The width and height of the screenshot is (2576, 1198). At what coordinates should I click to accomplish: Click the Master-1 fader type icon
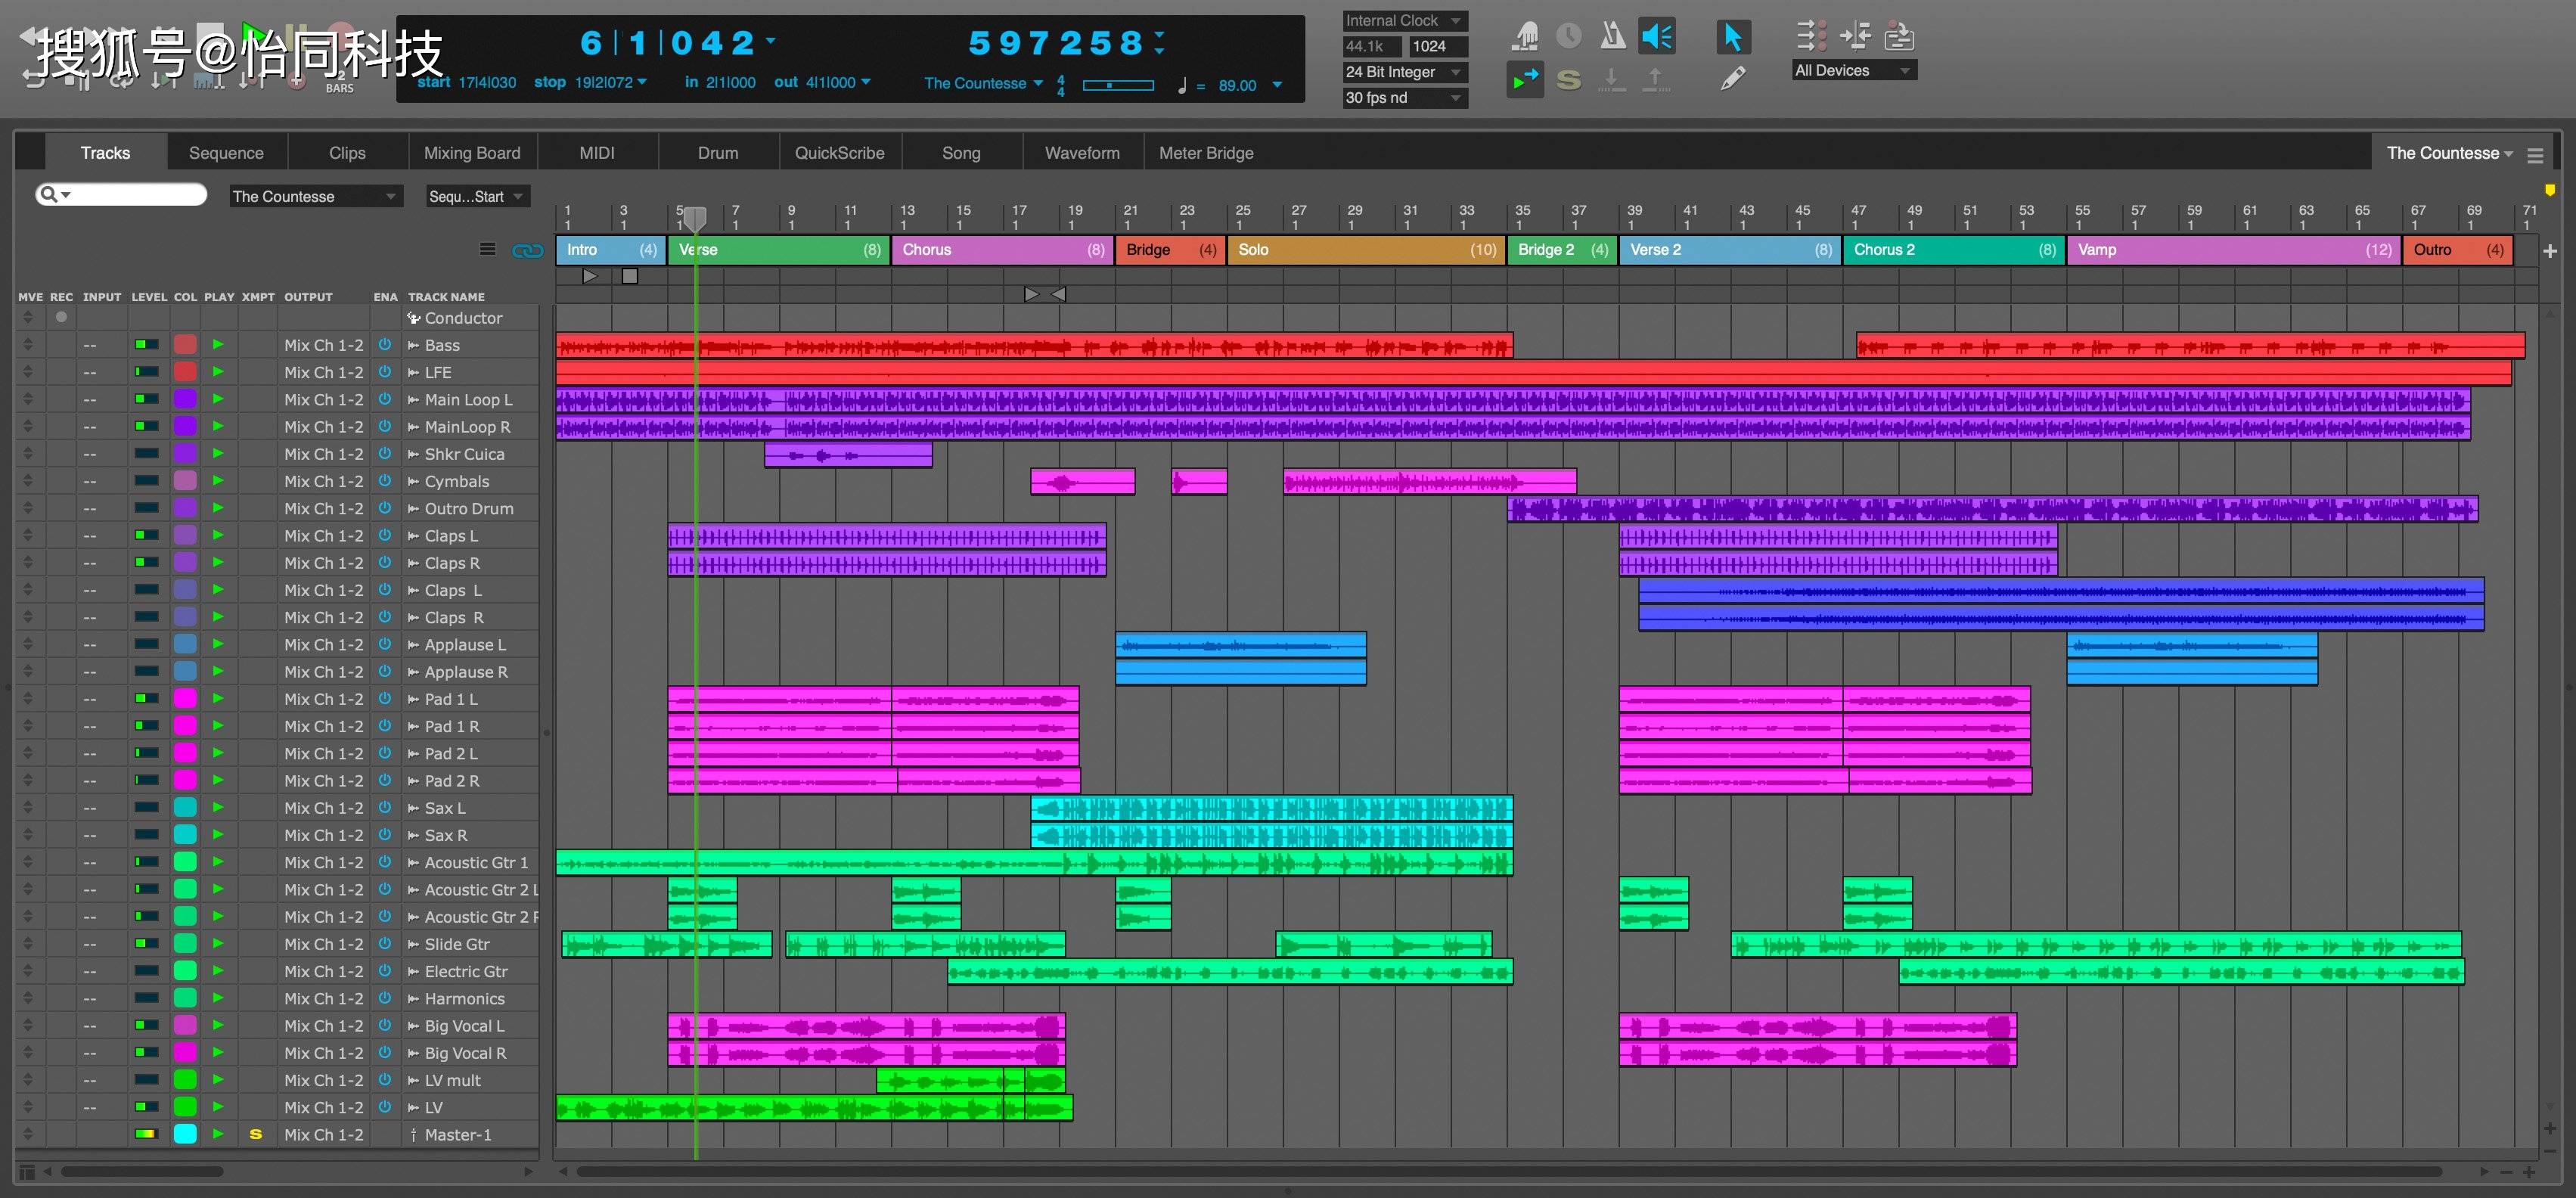(x=413, y=1135)
